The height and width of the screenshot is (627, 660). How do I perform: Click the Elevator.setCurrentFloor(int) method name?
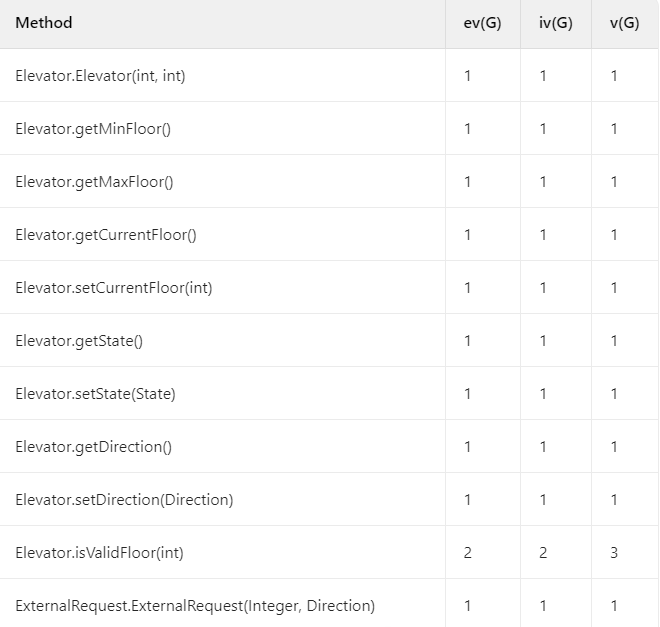(x=114, y=288)
